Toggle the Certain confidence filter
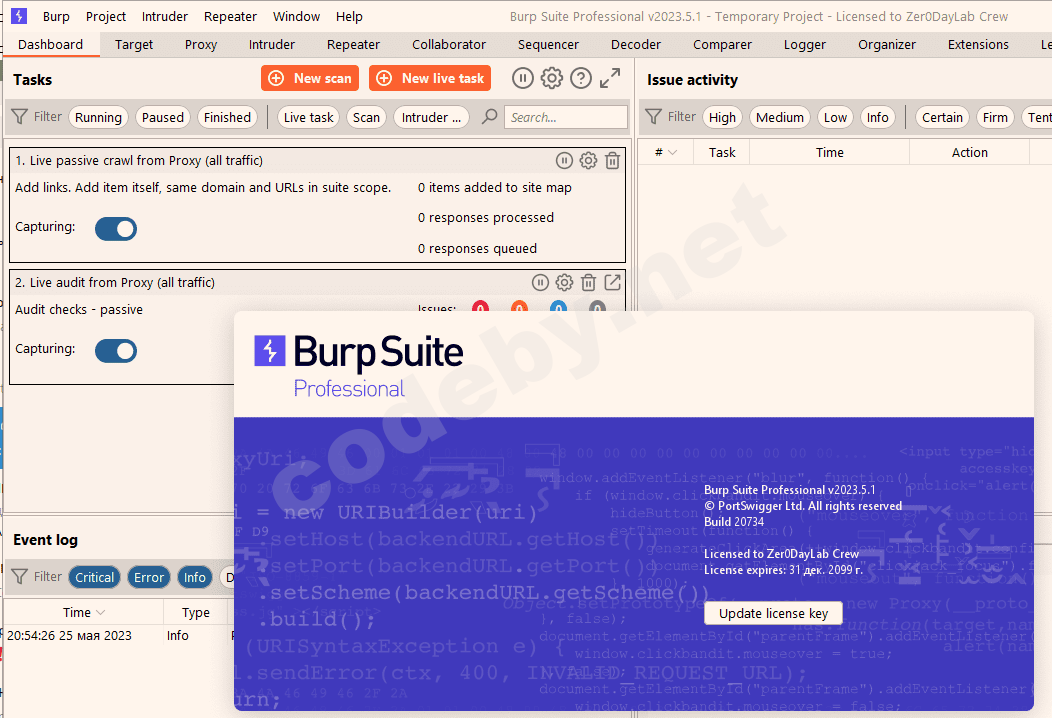This screenshot has height=718, width=1052. pyautogui.click(x=942, y=117)
